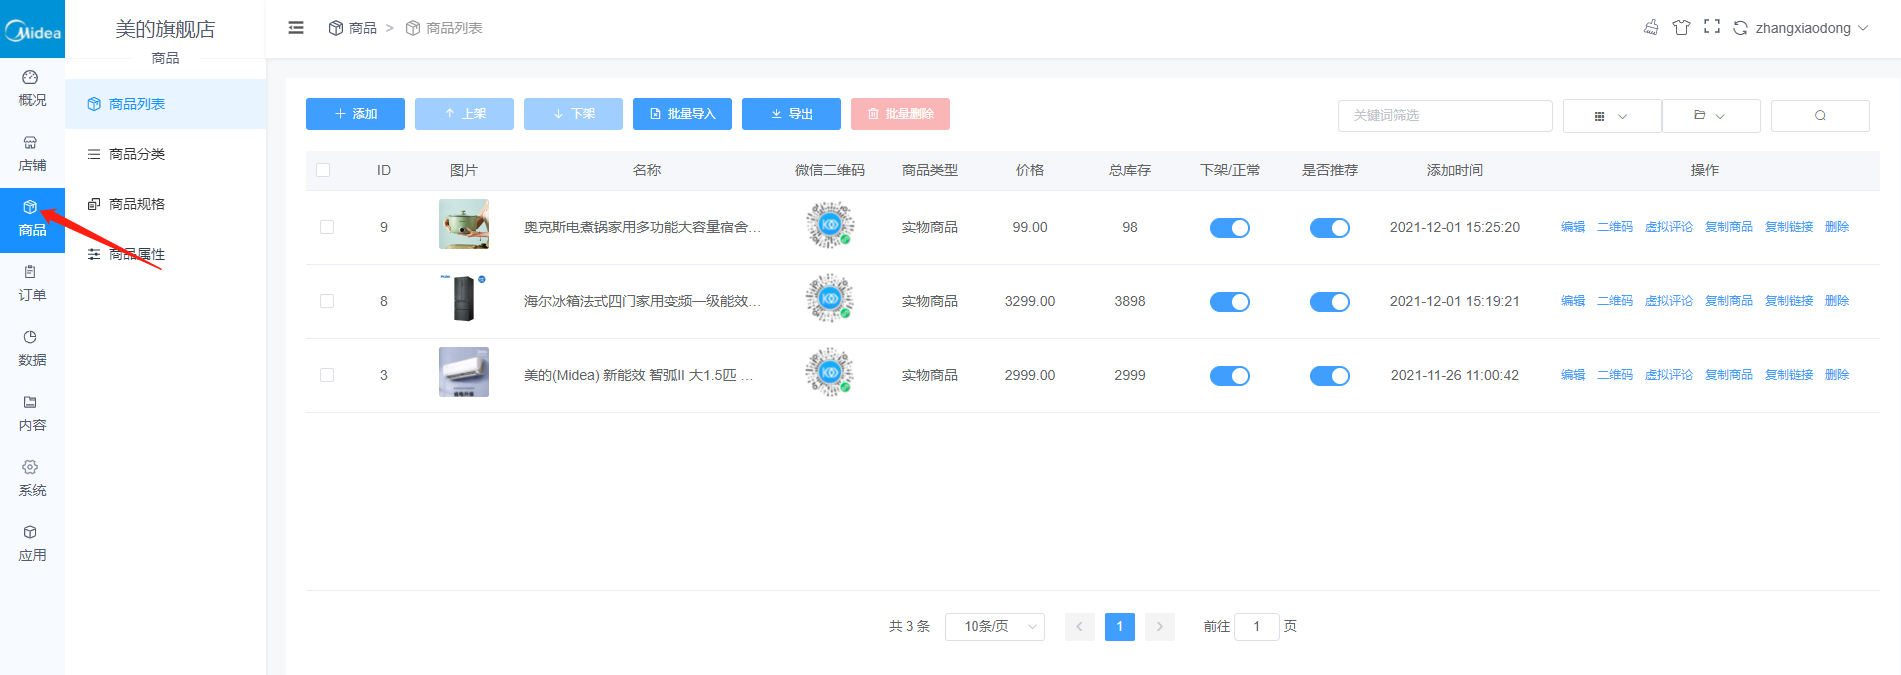The height and width of the screenshot is (675, 1901).
Task: Click the 下架 take-off-shelf button
Action: pos(573,114)
